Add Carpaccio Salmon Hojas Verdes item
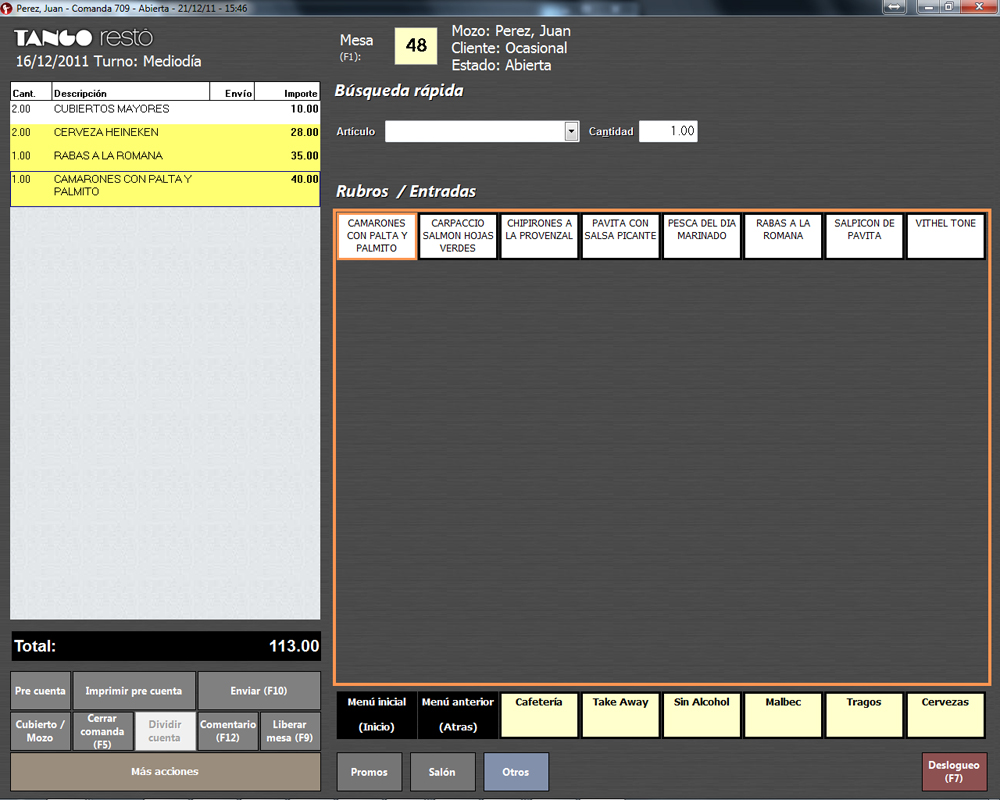The image size is (1000, 800). 458,236
